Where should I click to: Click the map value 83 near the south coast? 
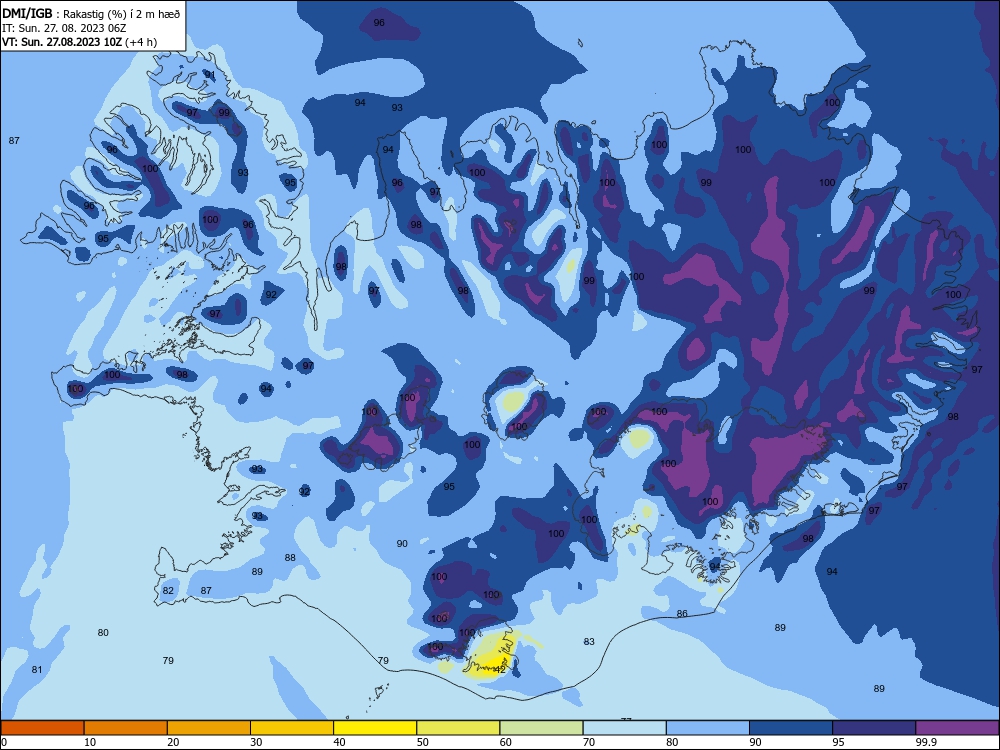coord(589,642)
